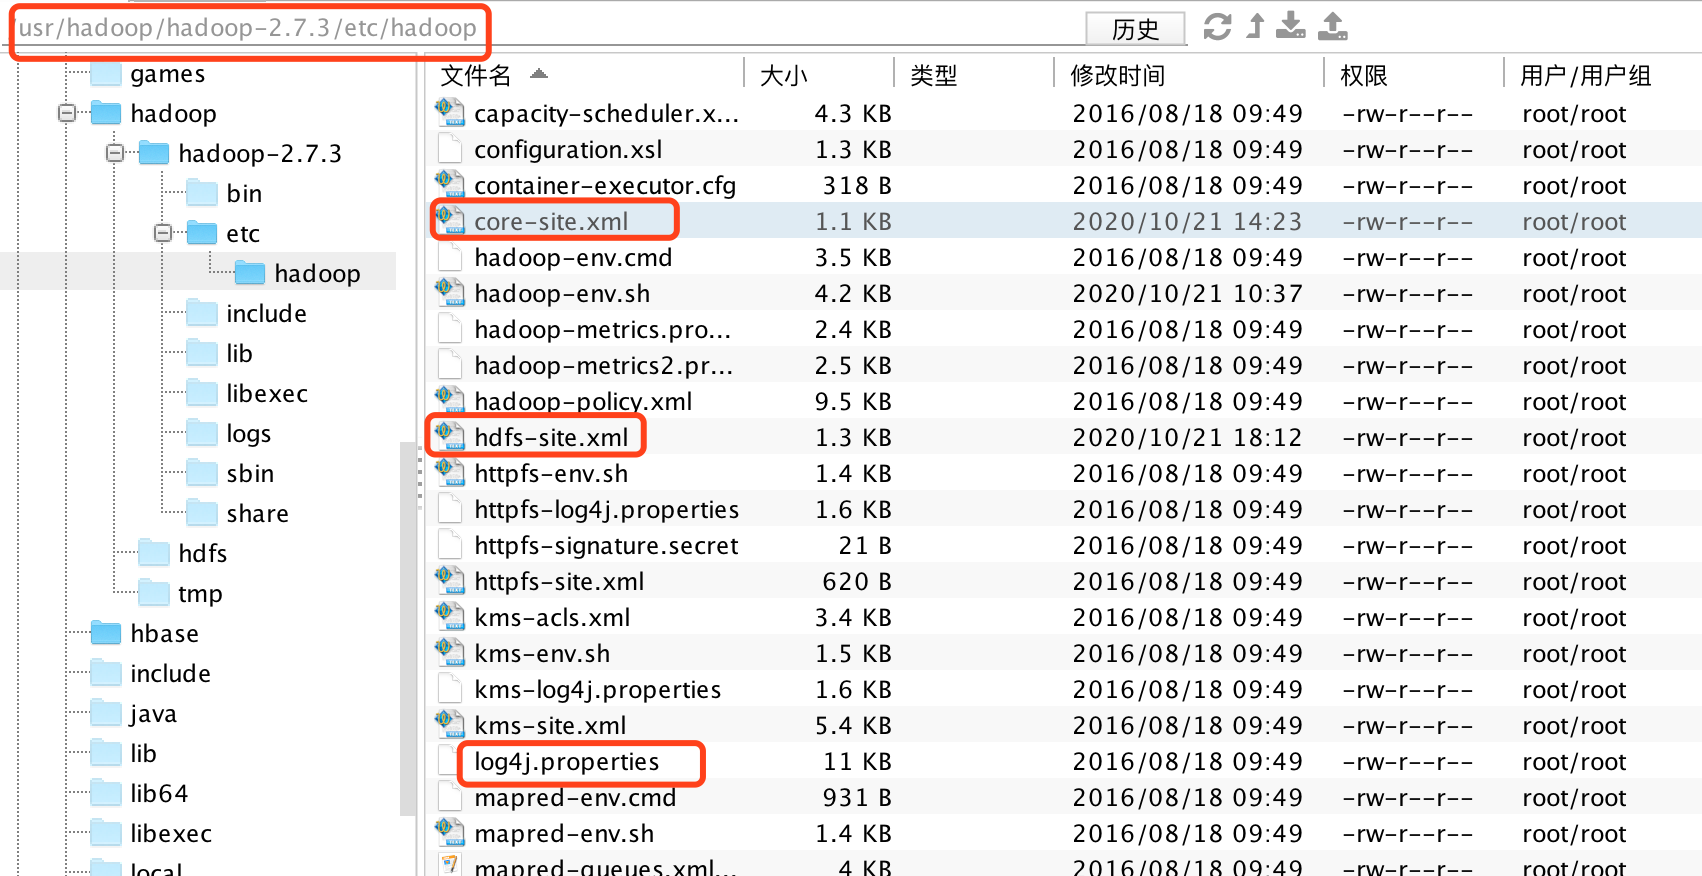Click the download file icon

(1291, 26)
